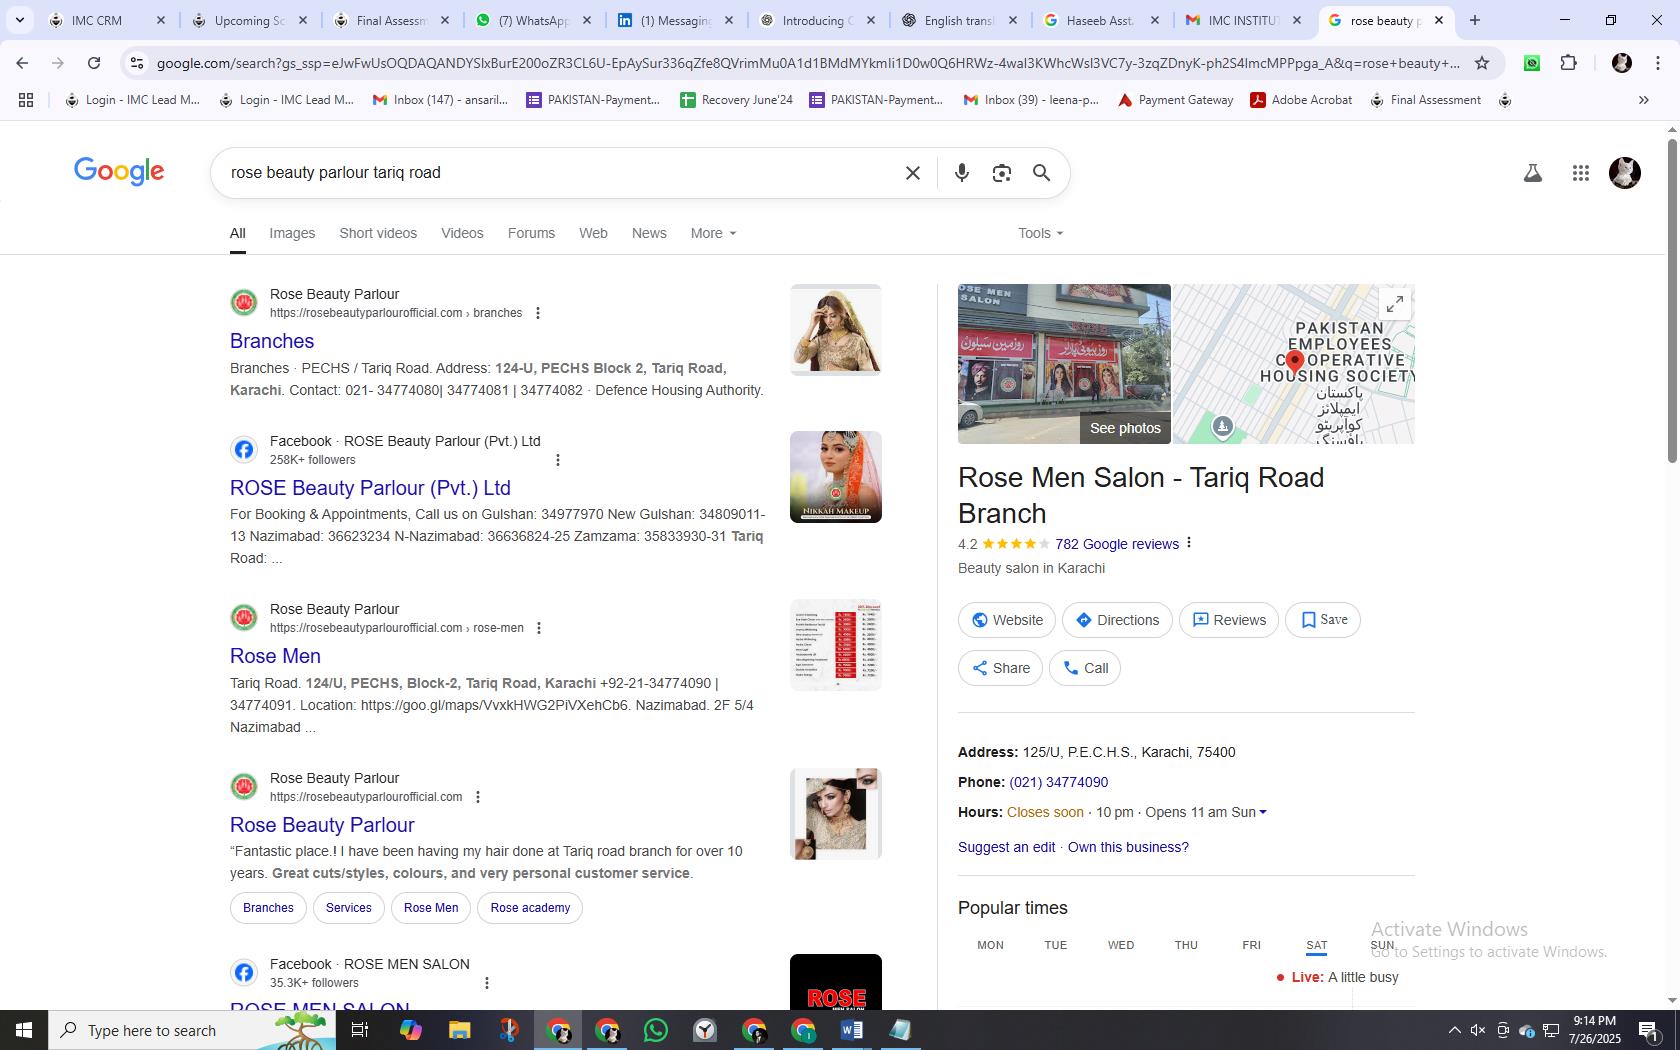The width and height of the screenshot is (1680, 1050).
Task: Open Chrome three-dot menu
Action: pos(1657,63)
